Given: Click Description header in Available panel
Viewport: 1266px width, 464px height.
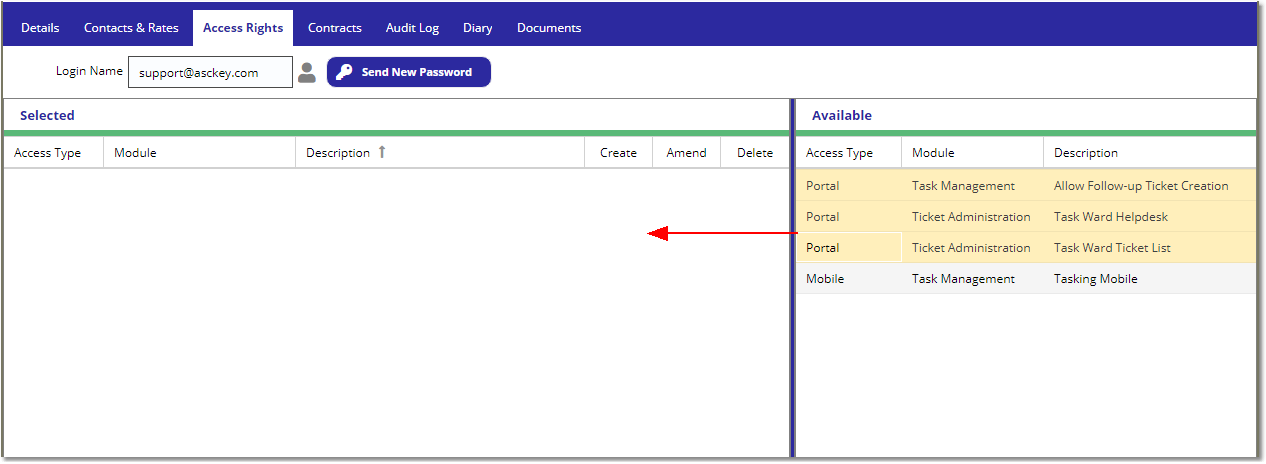Looking at the screenshot, I should tap(1150, 153).
